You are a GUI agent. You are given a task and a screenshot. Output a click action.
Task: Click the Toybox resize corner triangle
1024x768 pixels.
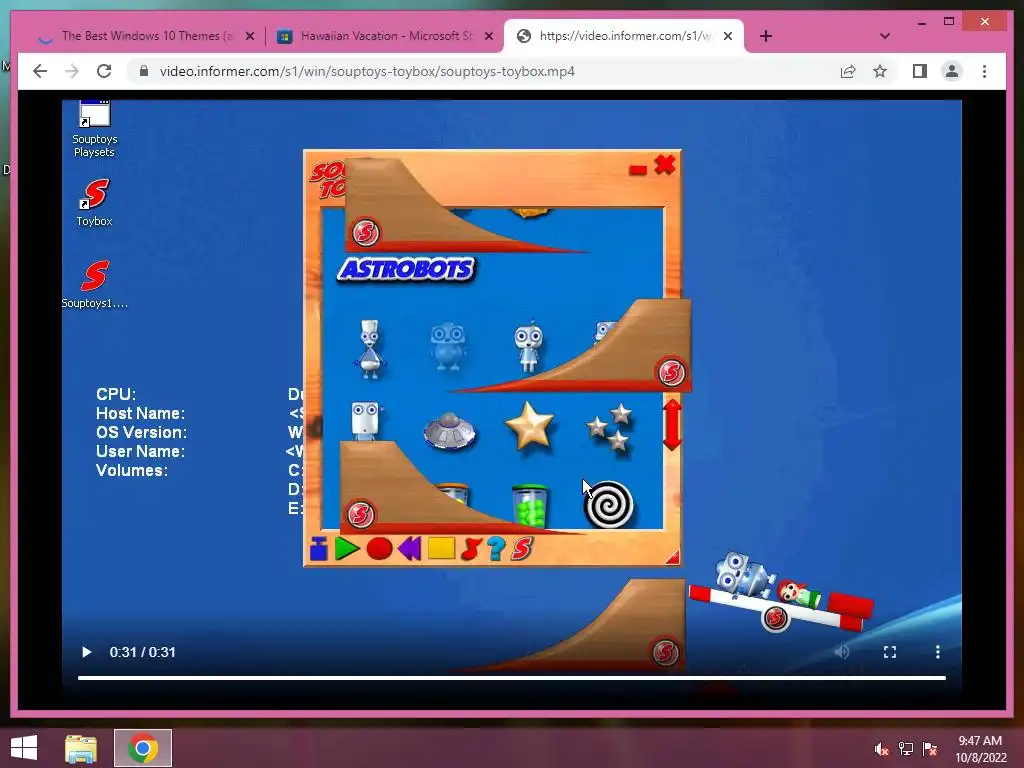click(672, 556)
